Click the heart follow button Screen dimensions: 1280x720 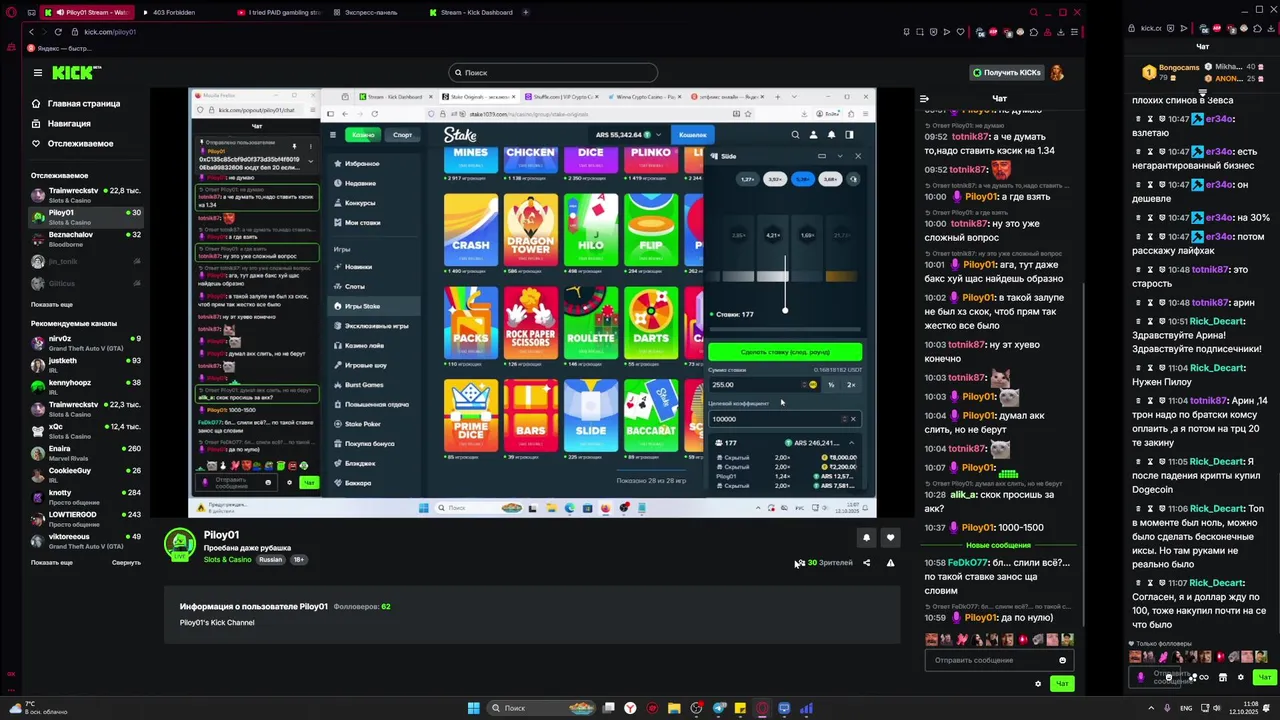click(890, 538)
